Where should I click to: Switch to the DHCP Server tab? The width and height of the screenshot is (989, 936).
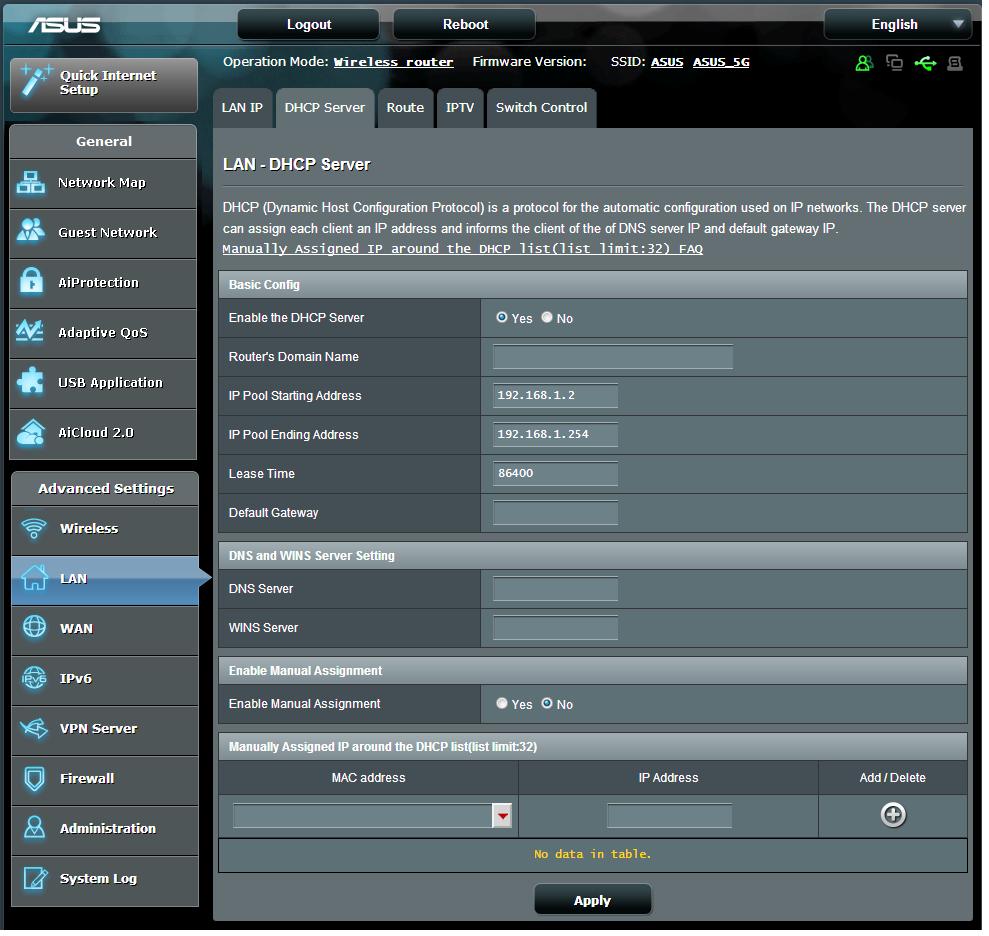pyautogui.click(x=327, y=108)
